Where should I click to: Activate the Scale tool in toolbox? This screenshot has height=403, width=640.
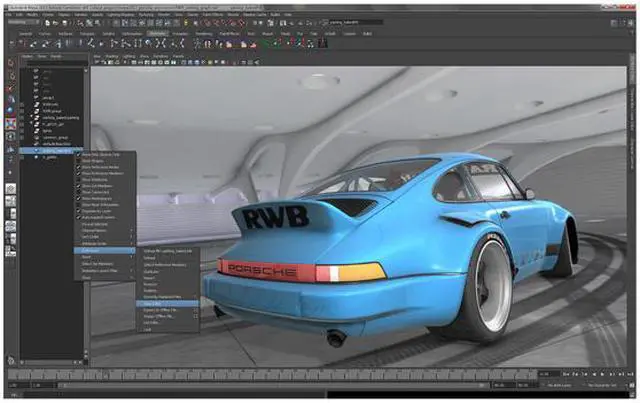point(11,123)
